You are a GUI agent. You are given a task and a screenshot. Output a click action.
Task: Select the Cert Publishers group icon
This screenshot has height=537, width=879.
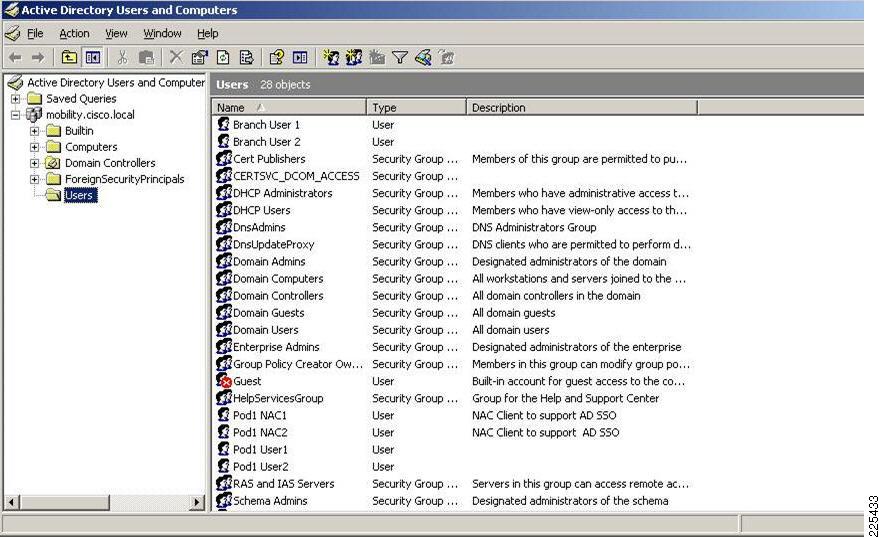coord(224,159)
